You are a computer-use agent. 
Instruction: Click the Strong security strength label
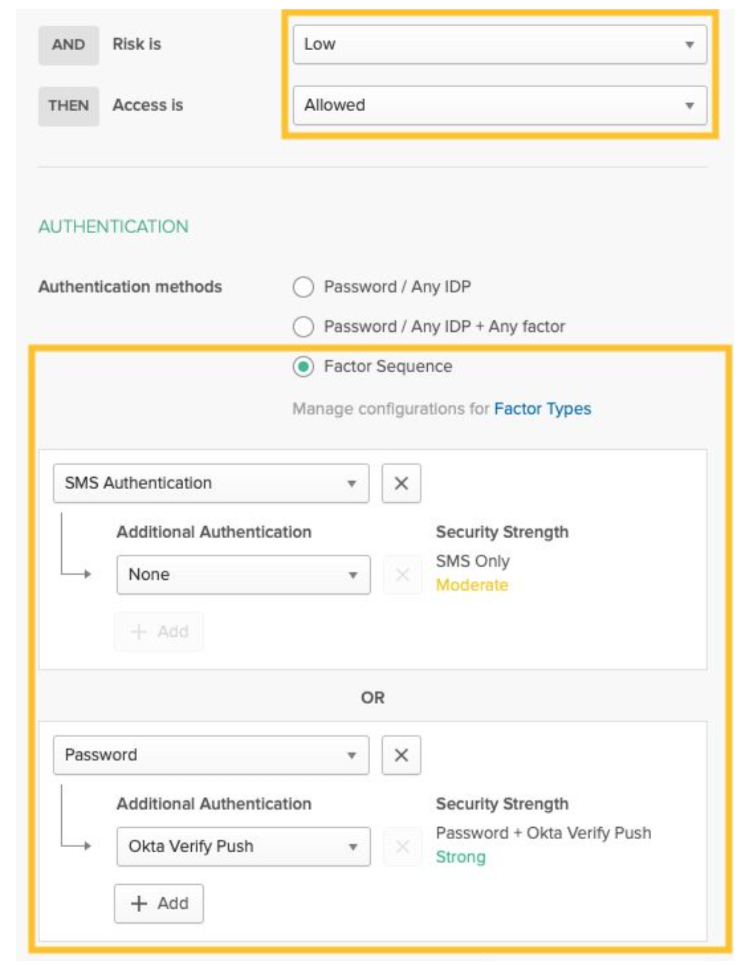click(x=461, y=857)
